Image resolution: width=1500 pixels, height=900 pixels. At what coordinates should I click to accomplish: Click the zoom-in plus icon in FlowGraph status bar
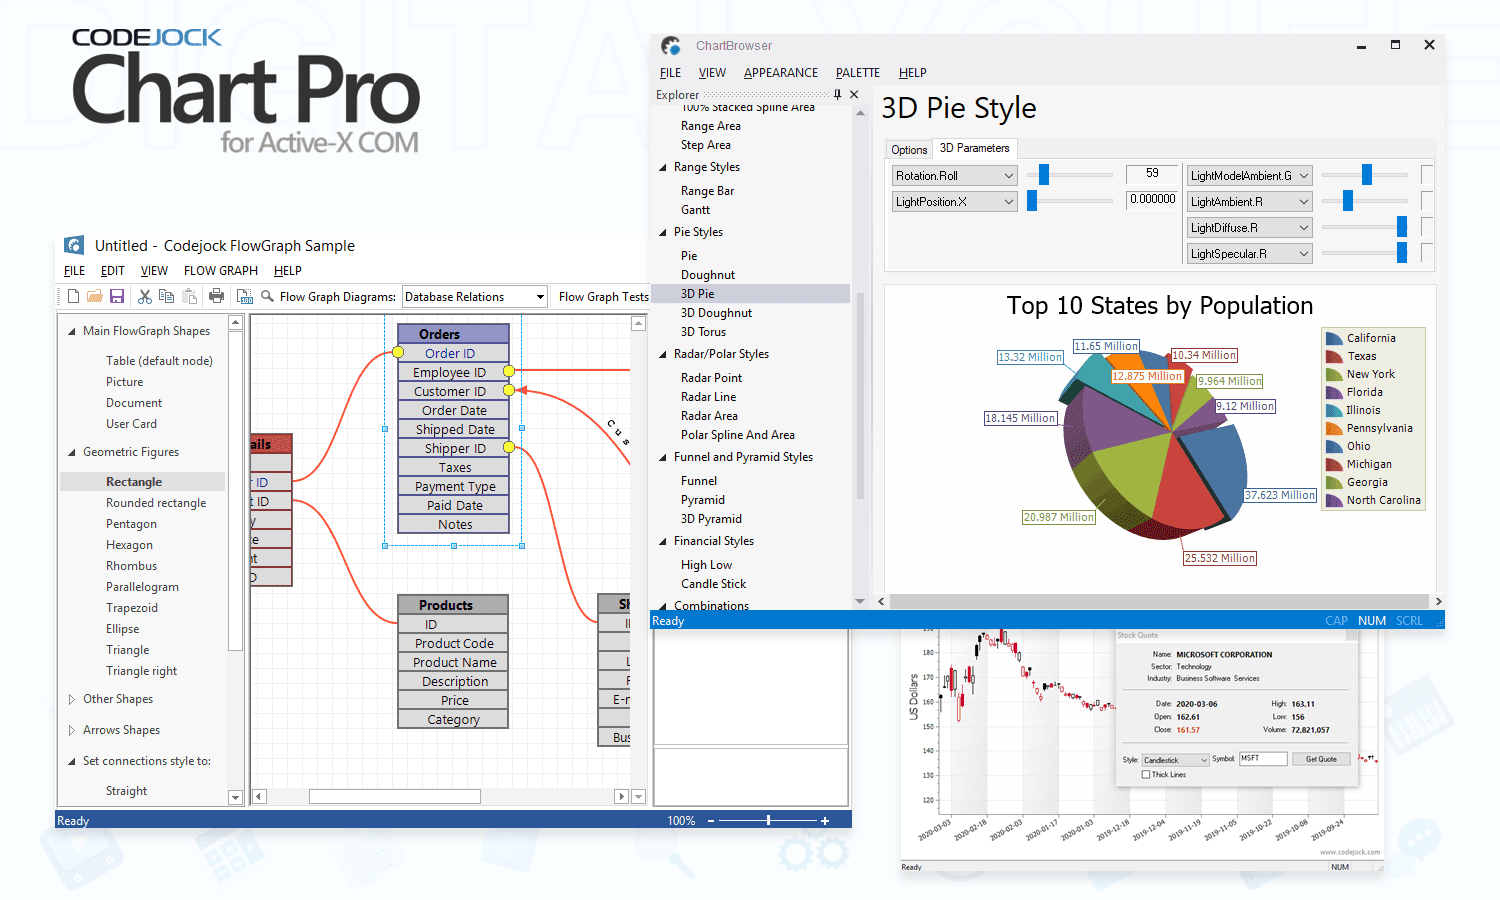[x=825, y=821]
